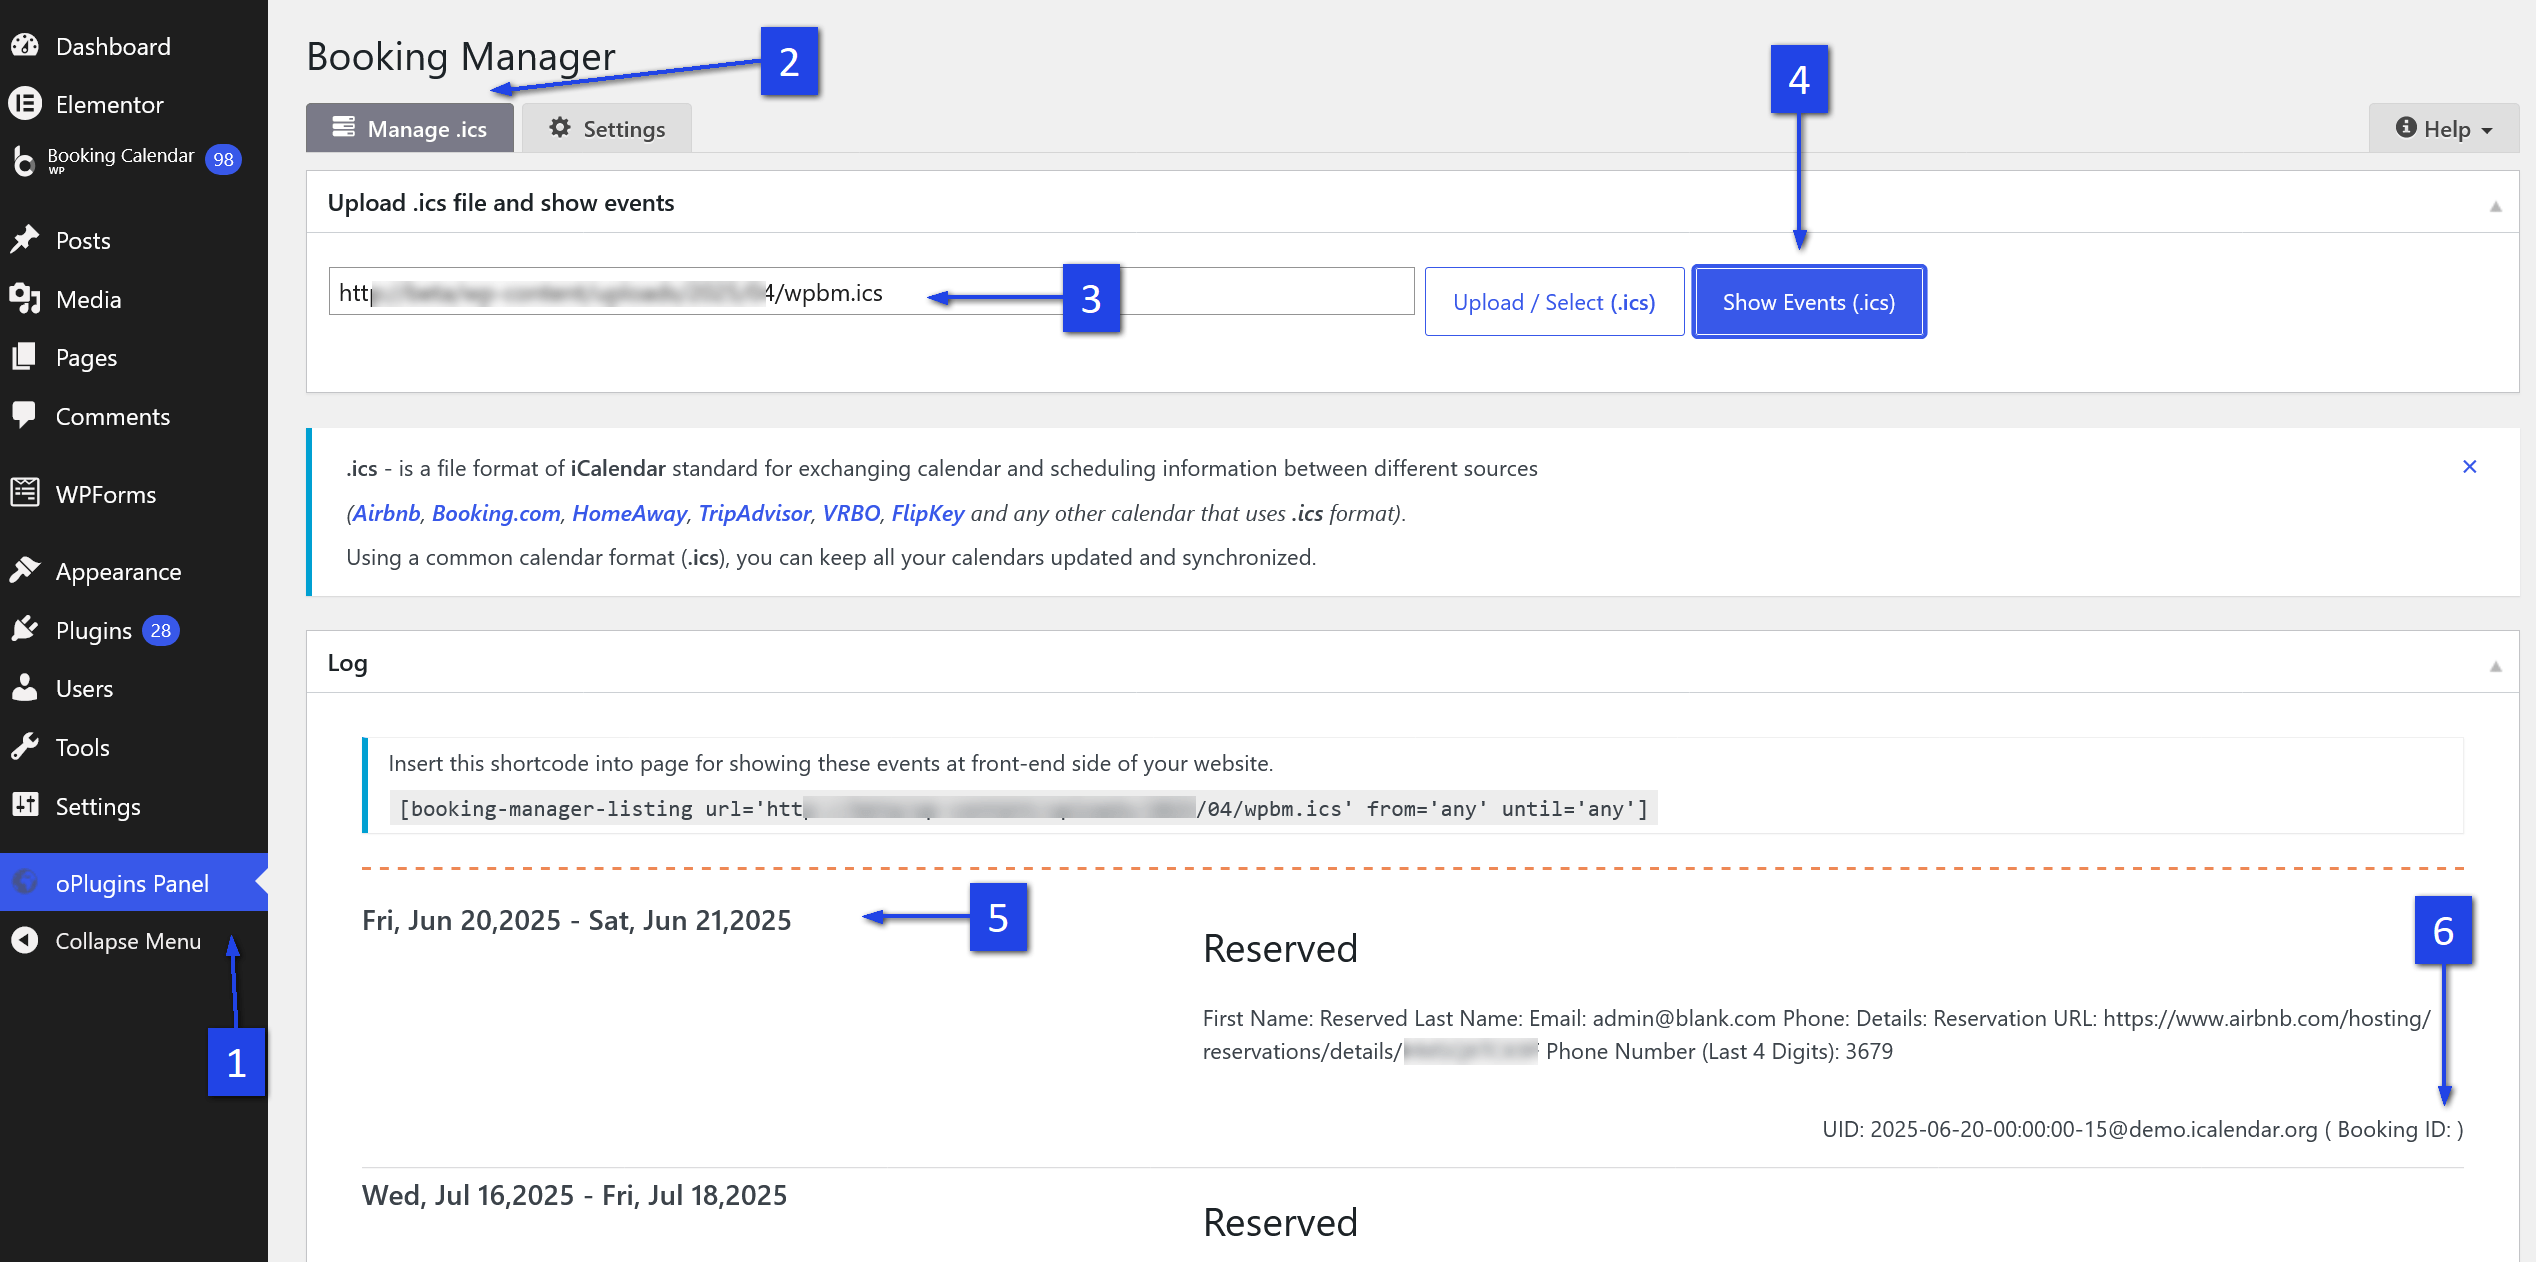The width and height of the screenshot is (2536, 1262).
Task: Click the Elementor logo icon
Action: 25,104
